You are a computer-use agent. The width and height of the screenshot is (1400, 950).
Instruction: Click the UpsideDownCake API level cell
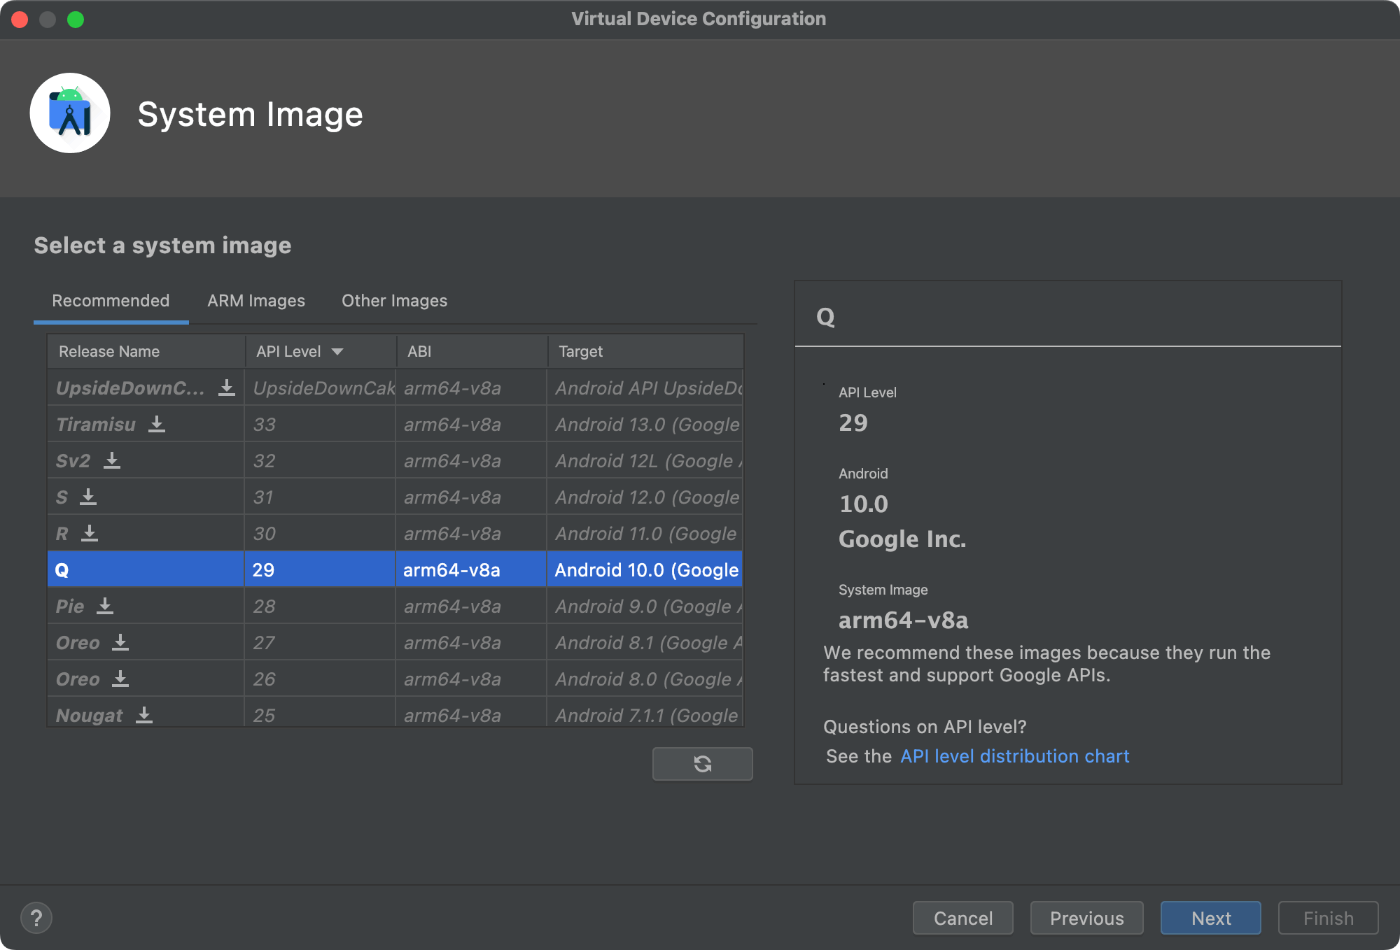(x=321, y=388)
